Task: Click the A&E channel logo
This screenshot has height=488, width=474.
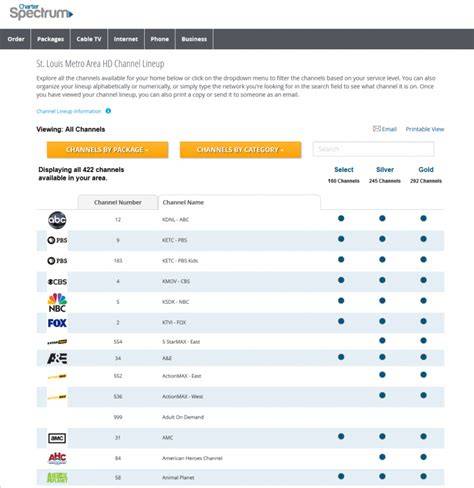Action: point(57,358)
